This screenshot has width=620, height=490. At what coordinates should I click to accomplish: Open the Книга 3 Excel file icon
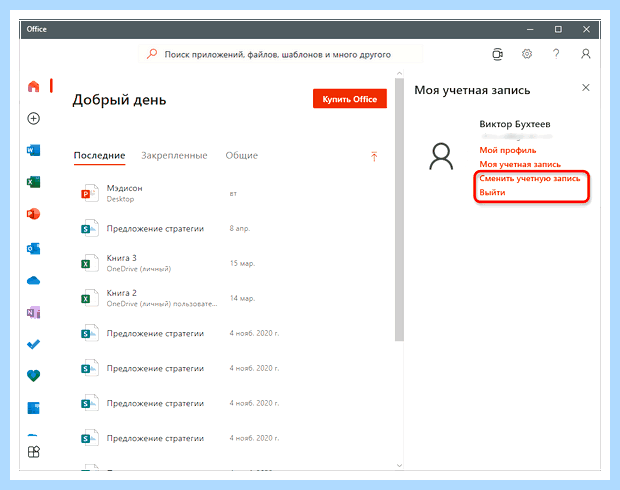click(90, 263)
